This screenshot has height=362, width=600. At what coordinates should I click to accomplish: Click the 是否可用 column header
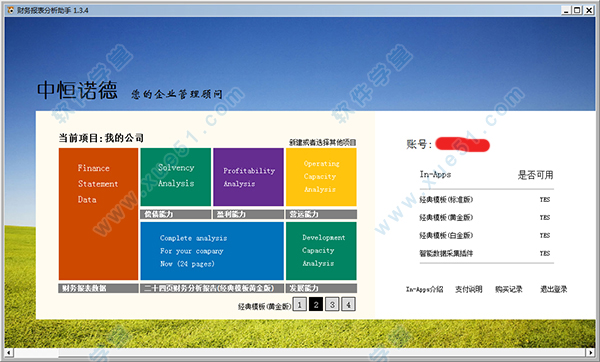point(535,175)
